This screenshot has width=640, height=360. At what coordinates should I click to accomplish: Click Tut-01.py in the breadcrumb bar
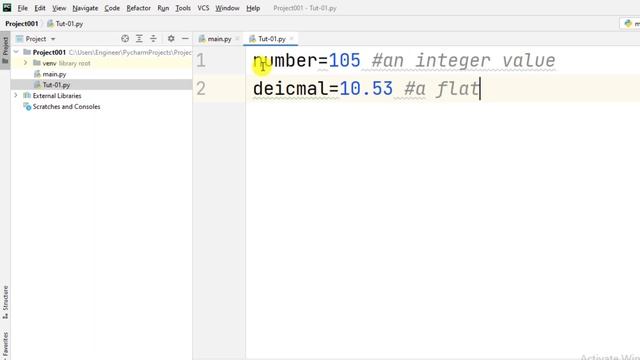point(65,24)
